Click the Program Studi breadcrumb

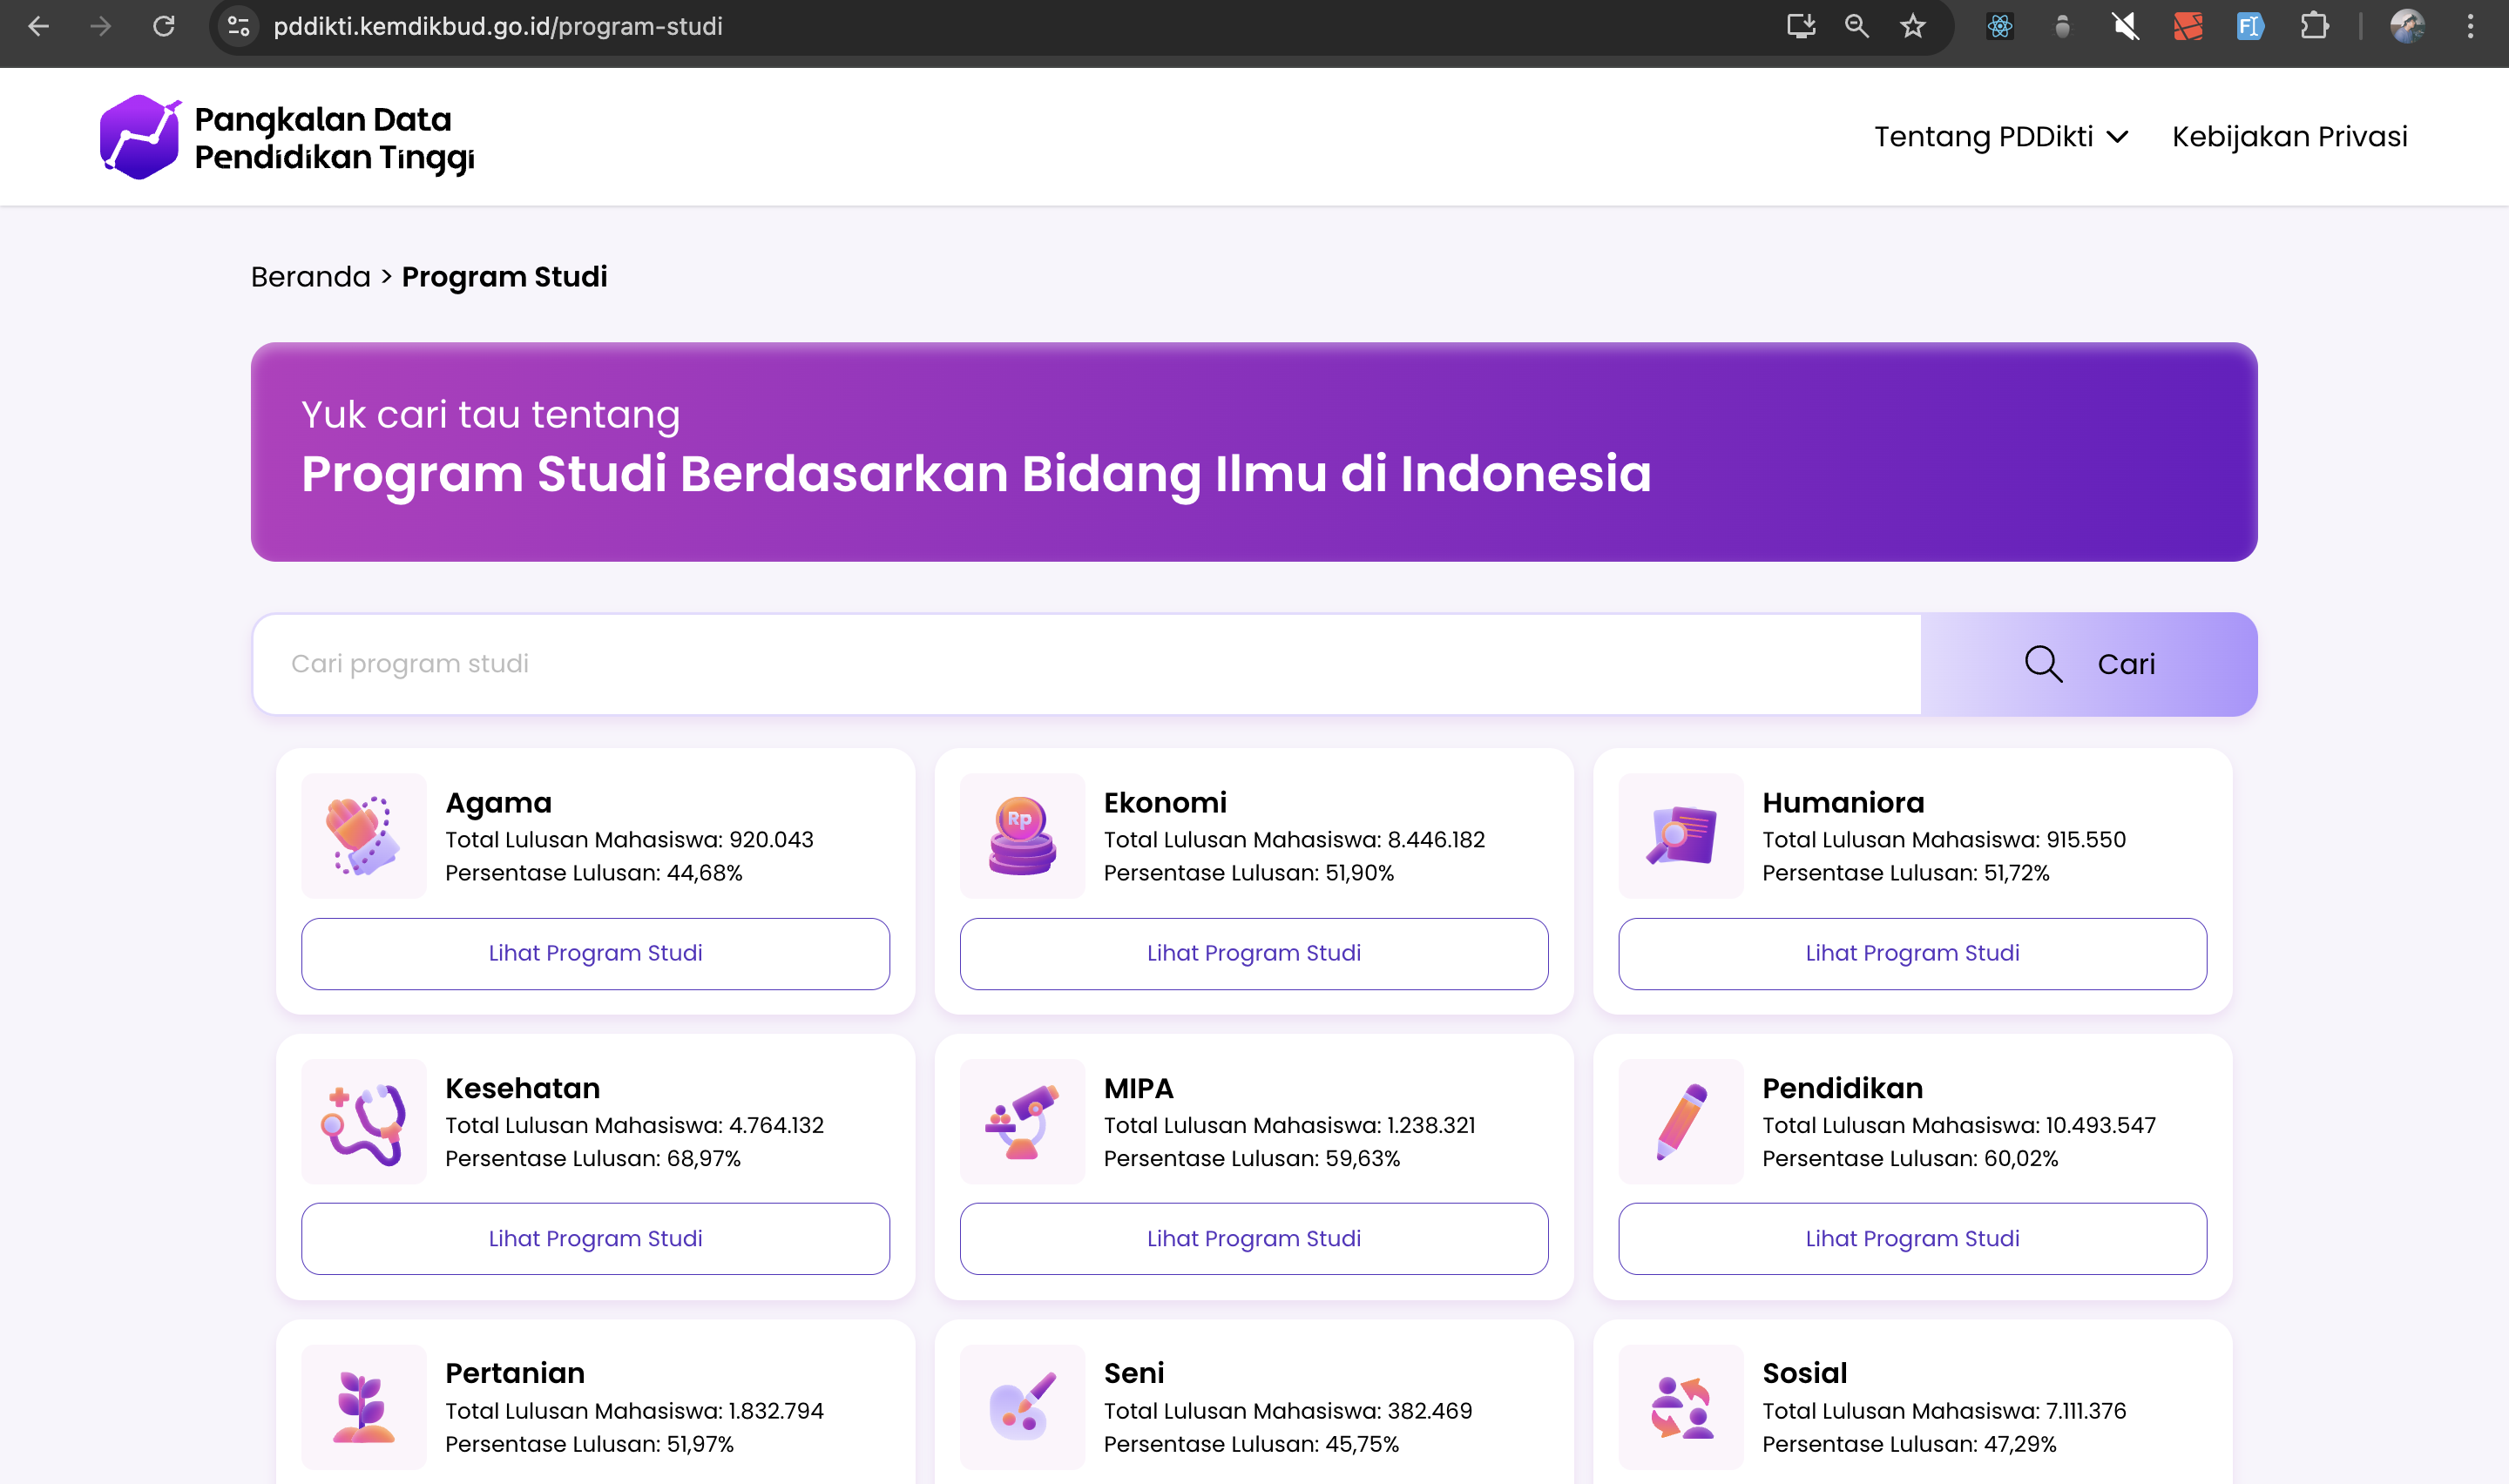(504, 277)
